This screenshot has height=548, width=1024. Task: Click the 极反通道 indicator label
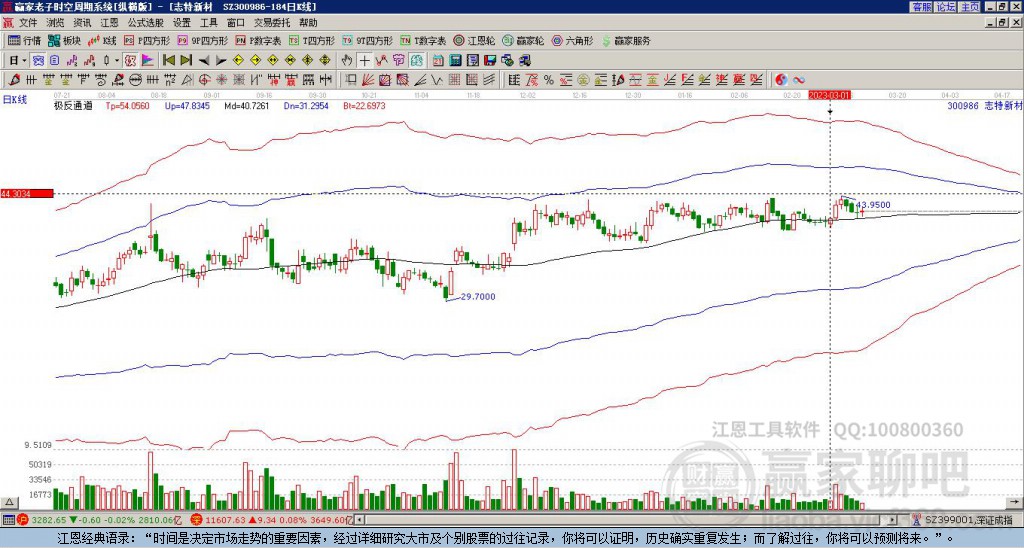coord(73,105)
